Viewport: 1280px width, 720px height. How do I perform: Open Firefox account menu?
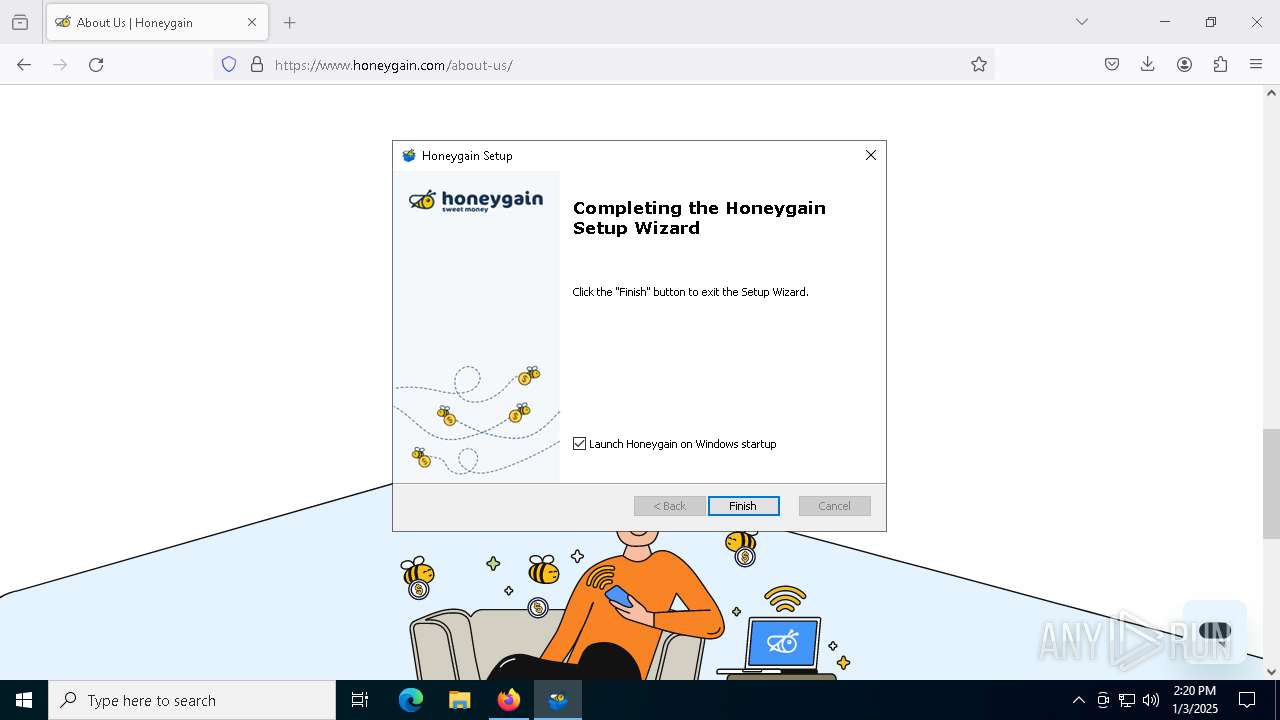pos(1184,65)
